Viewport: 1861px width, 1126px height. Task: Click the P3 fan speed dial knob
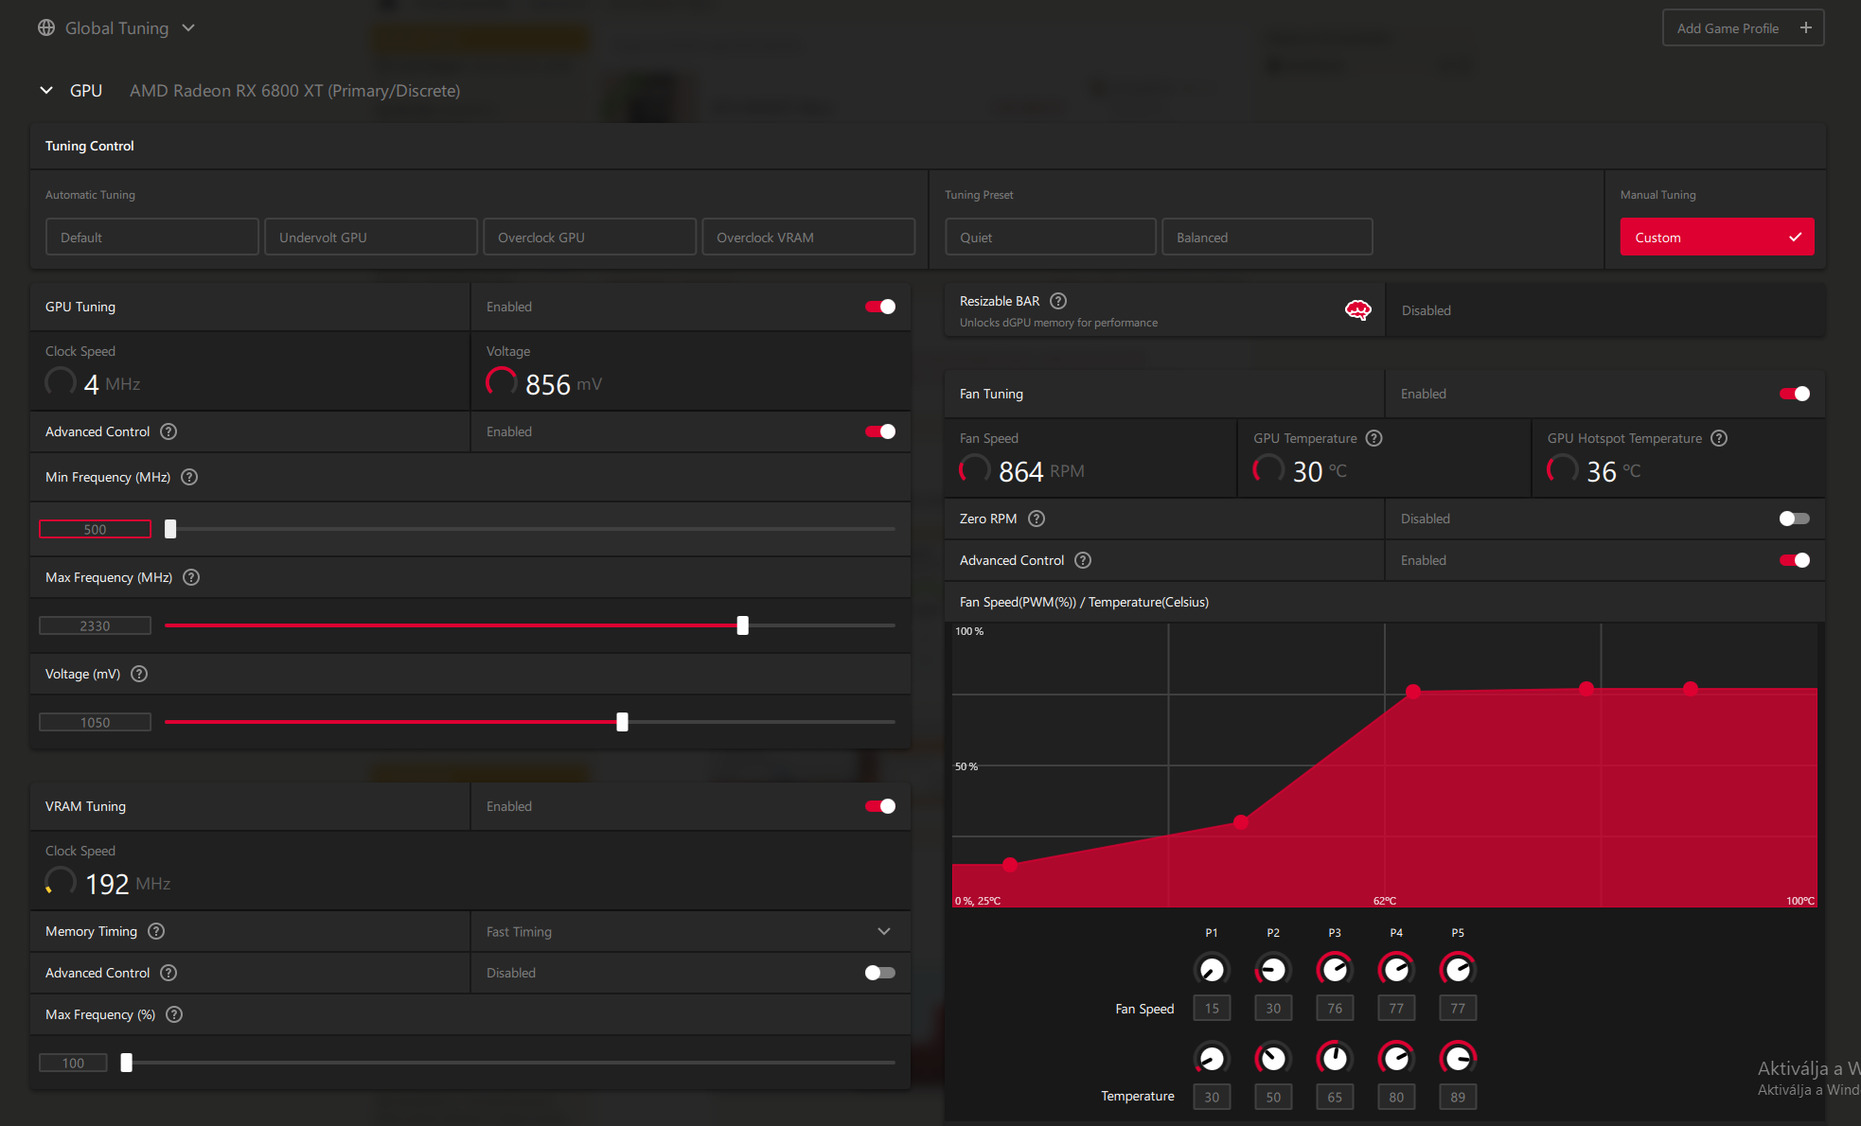1334,969
